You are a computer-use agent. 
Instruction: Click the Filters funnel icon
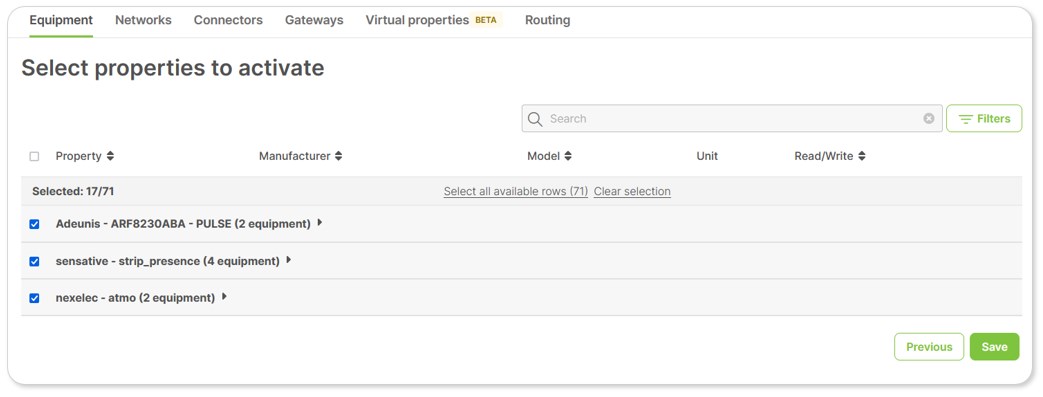tap(965, 119)
